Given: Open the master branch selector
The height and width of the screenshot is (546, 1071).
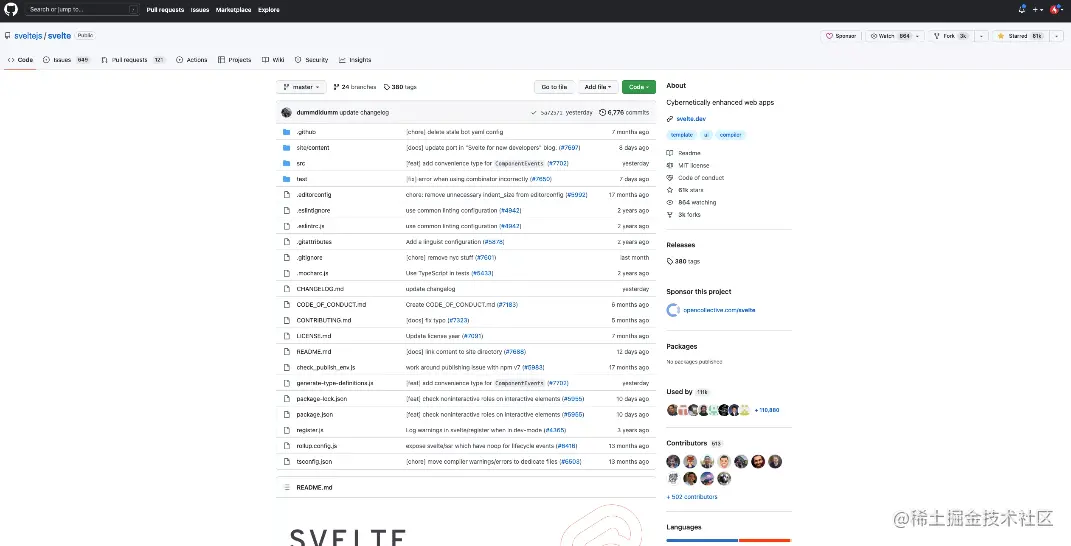Looking at the screenshot, I should (300, 87).
